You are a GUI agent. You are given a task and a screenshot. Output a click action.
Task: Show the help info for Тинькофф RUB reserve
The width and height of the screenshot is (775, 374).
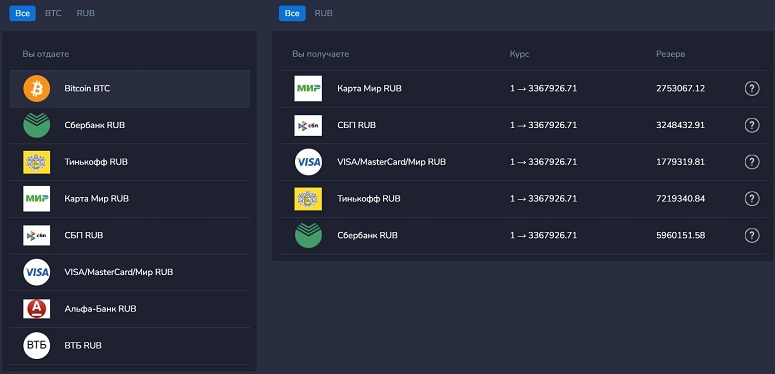point(752,199)
